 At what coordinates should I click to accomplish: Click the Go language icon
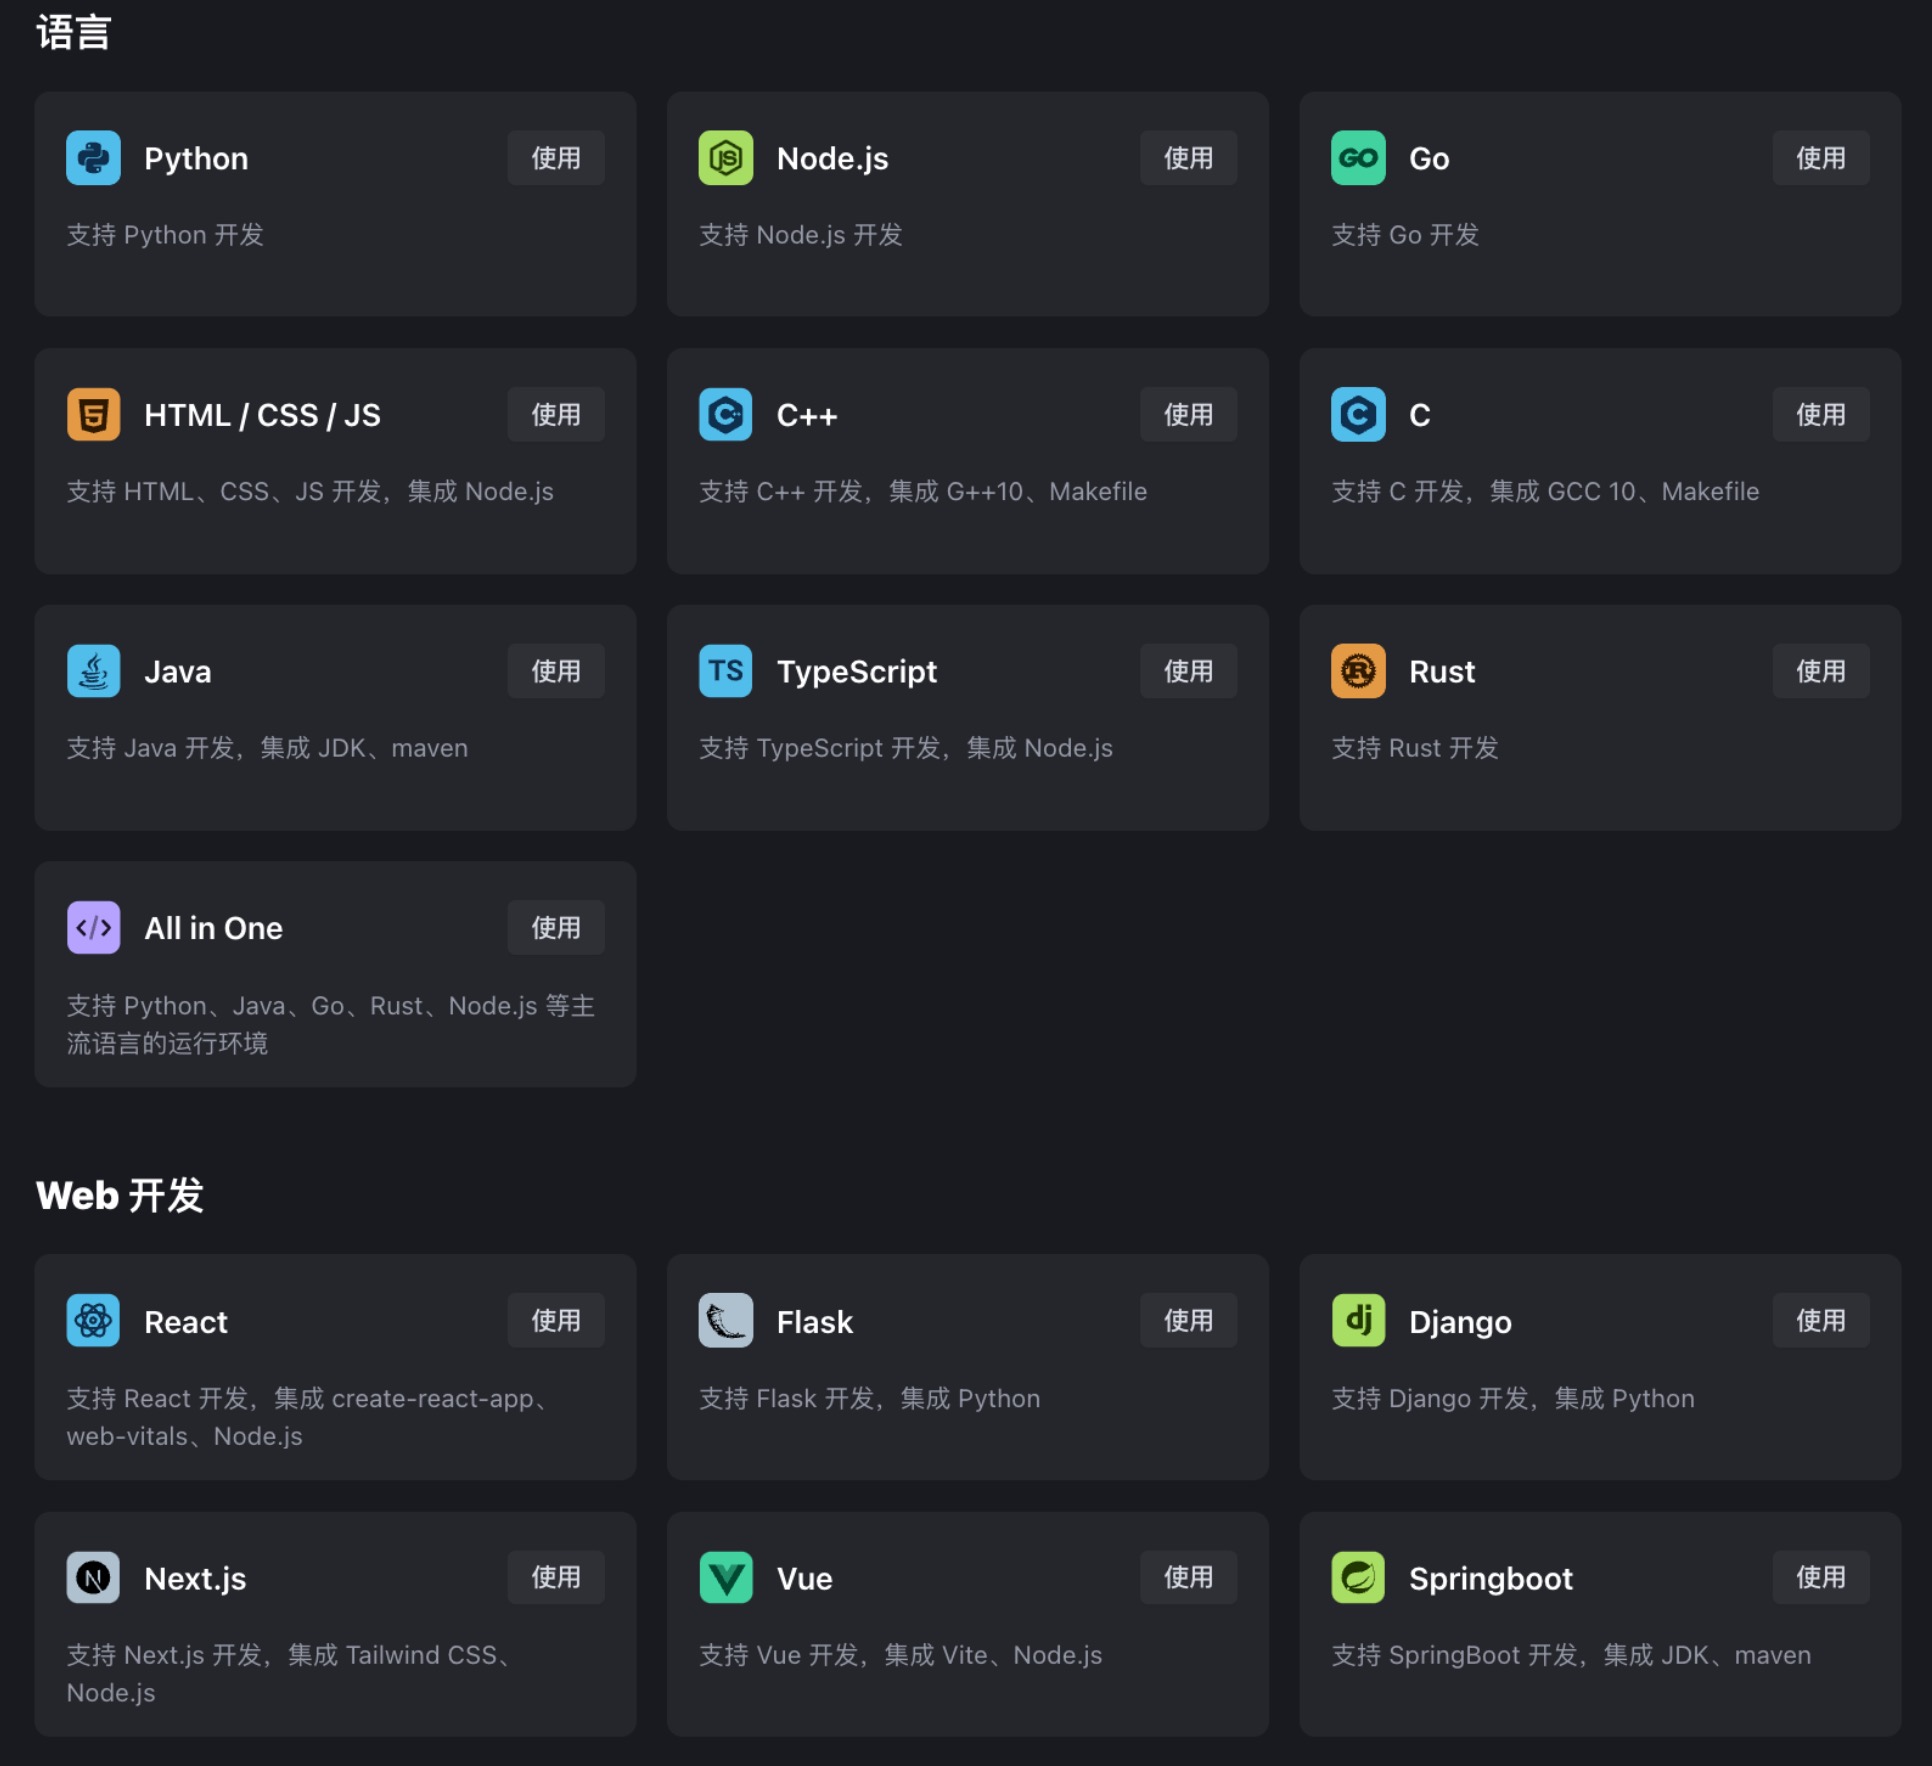[x=1357, y=158]
